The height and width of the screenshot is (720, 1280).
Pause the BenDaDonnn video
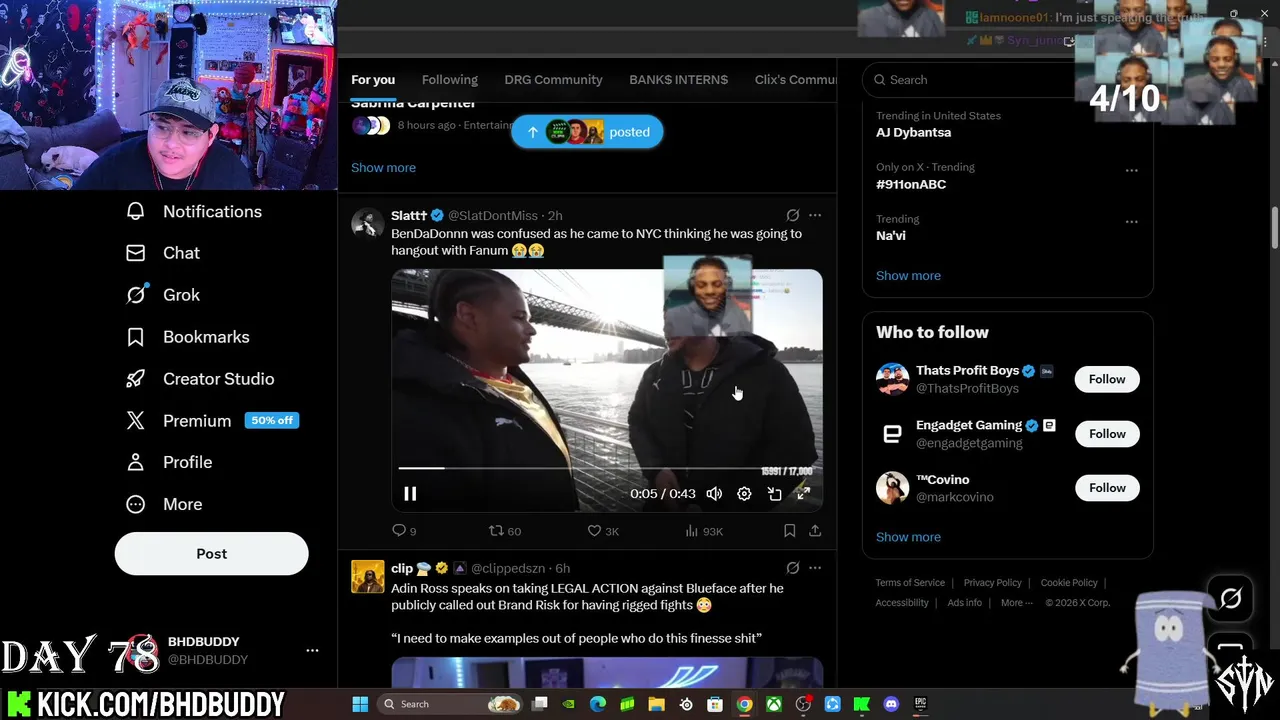point(410,493)
